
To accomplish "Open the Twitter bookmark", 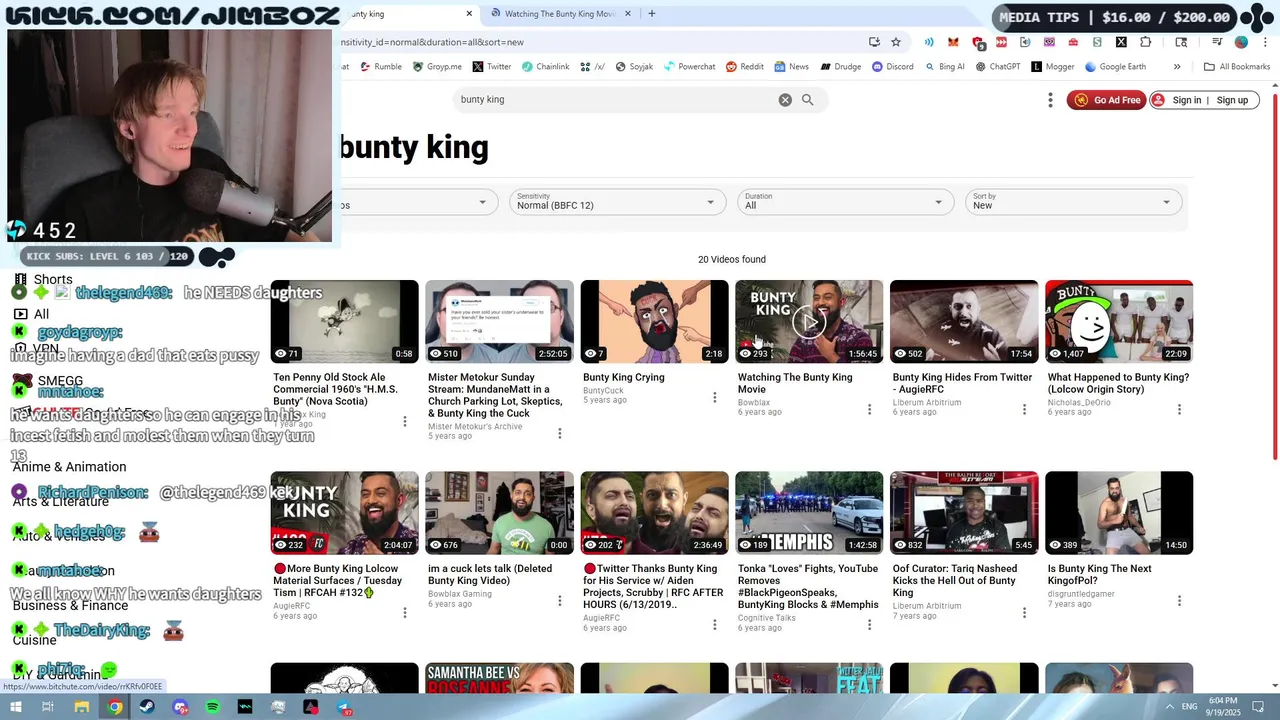I will click(x=492, y=67).
